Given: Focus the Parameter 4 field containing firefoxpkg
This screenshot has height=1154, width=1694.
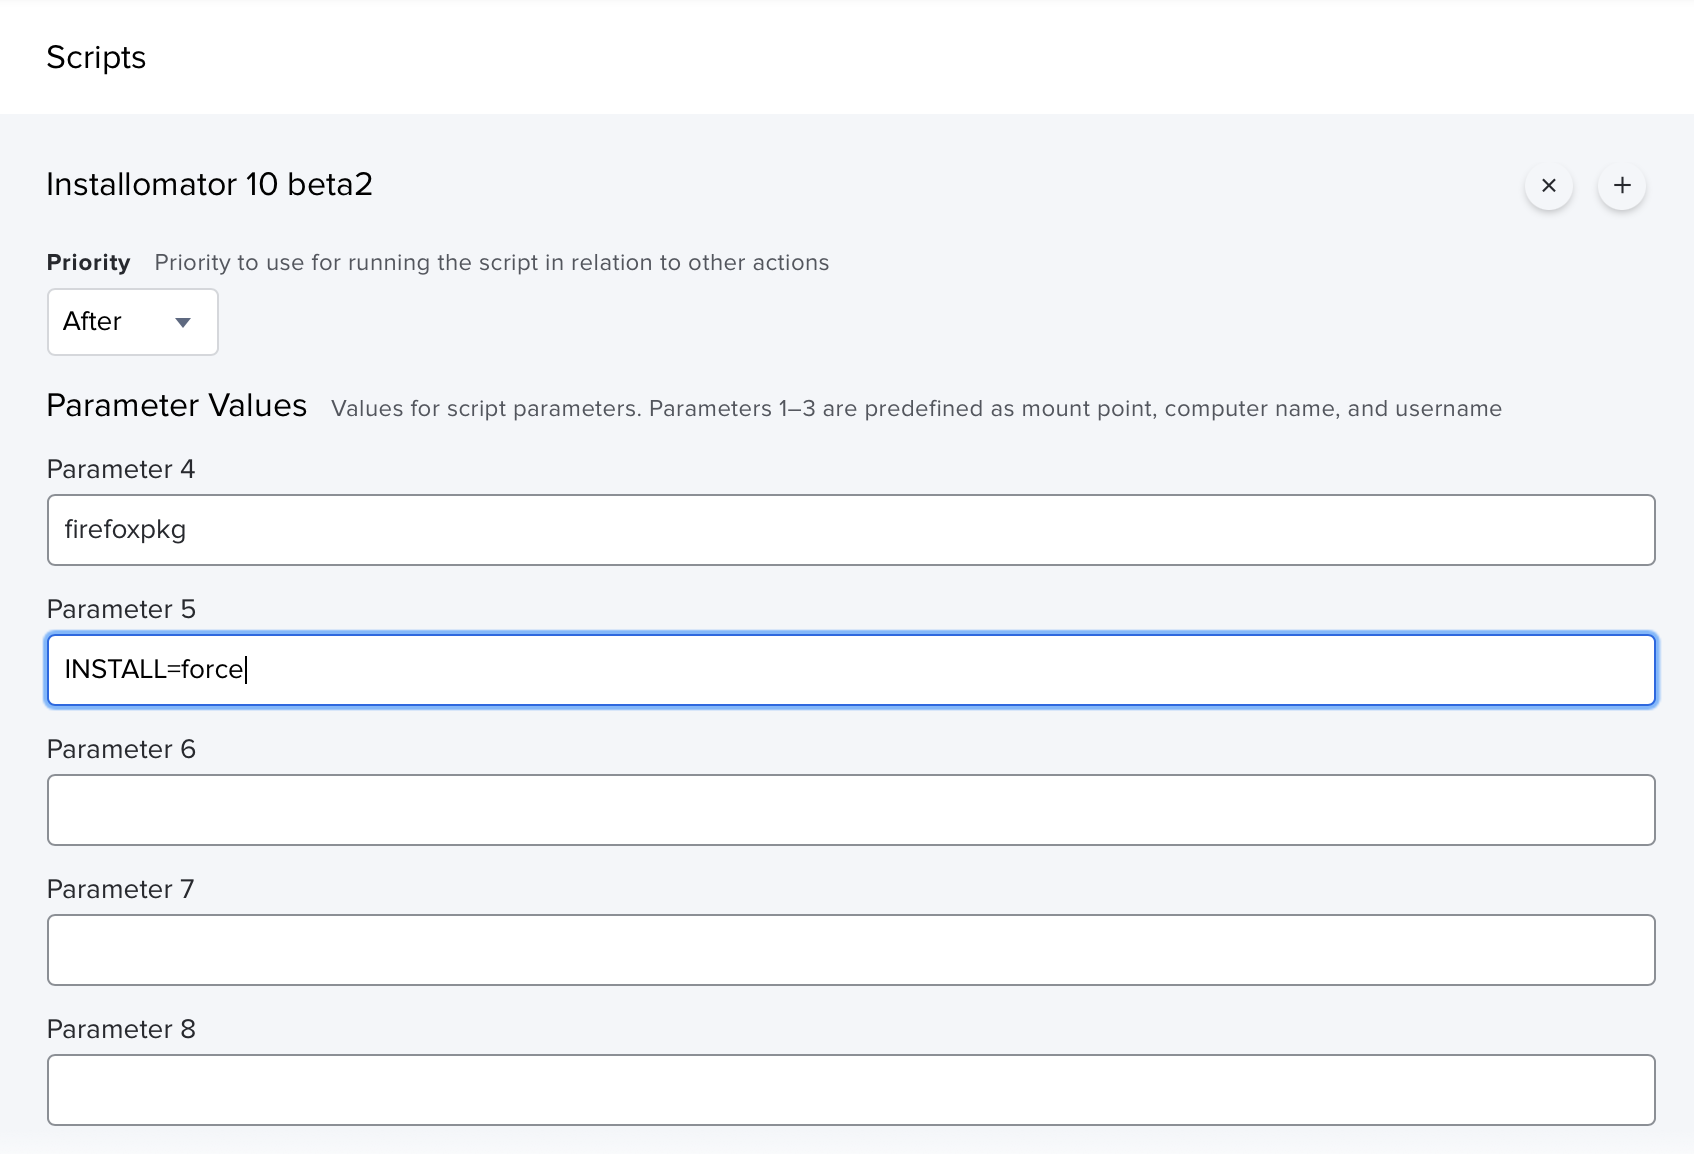Looking at the screenshot, I should click(850, 530).
